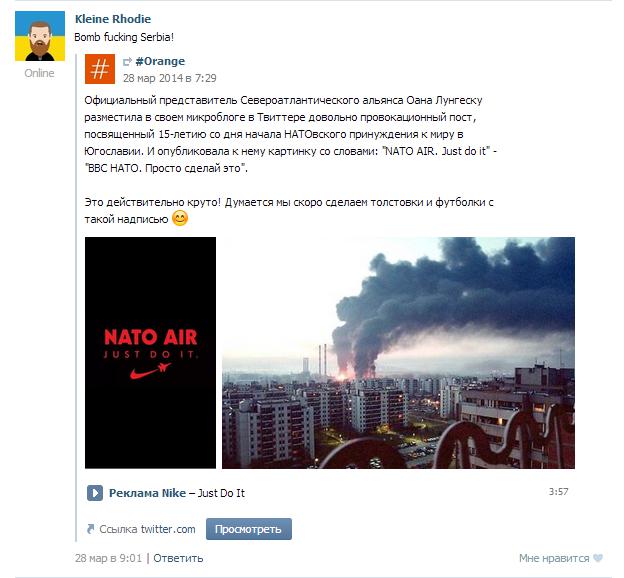Play the Реклама Nike audio track
Screen dimensions: 624x578
95,493
